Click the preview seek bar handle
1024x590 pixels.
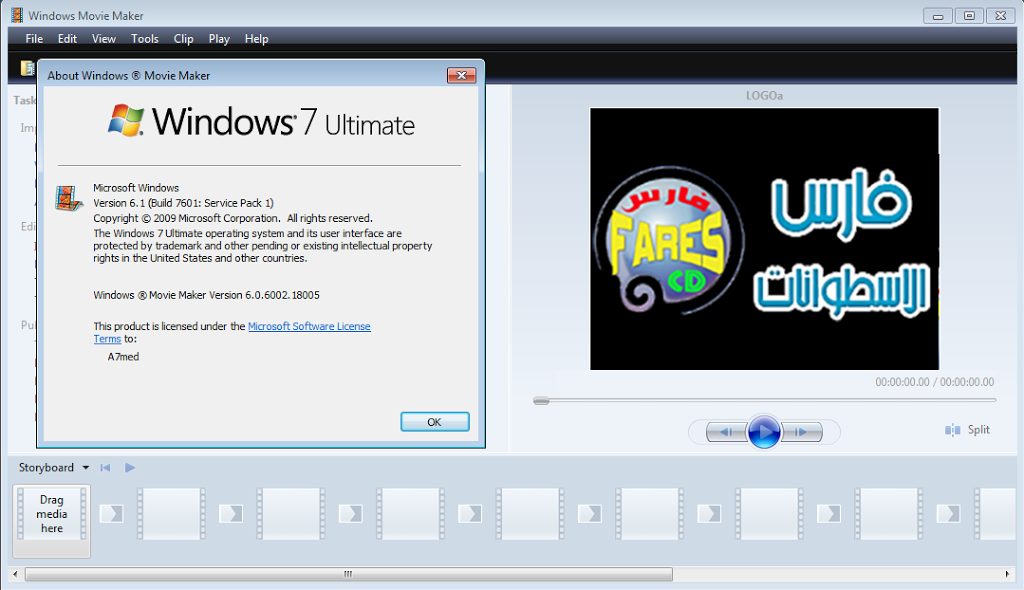point(541,401)
